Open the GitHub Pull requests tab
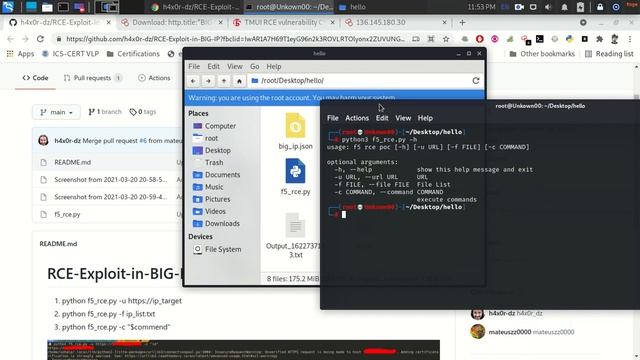The image size is (640, 360). (92, 78)
